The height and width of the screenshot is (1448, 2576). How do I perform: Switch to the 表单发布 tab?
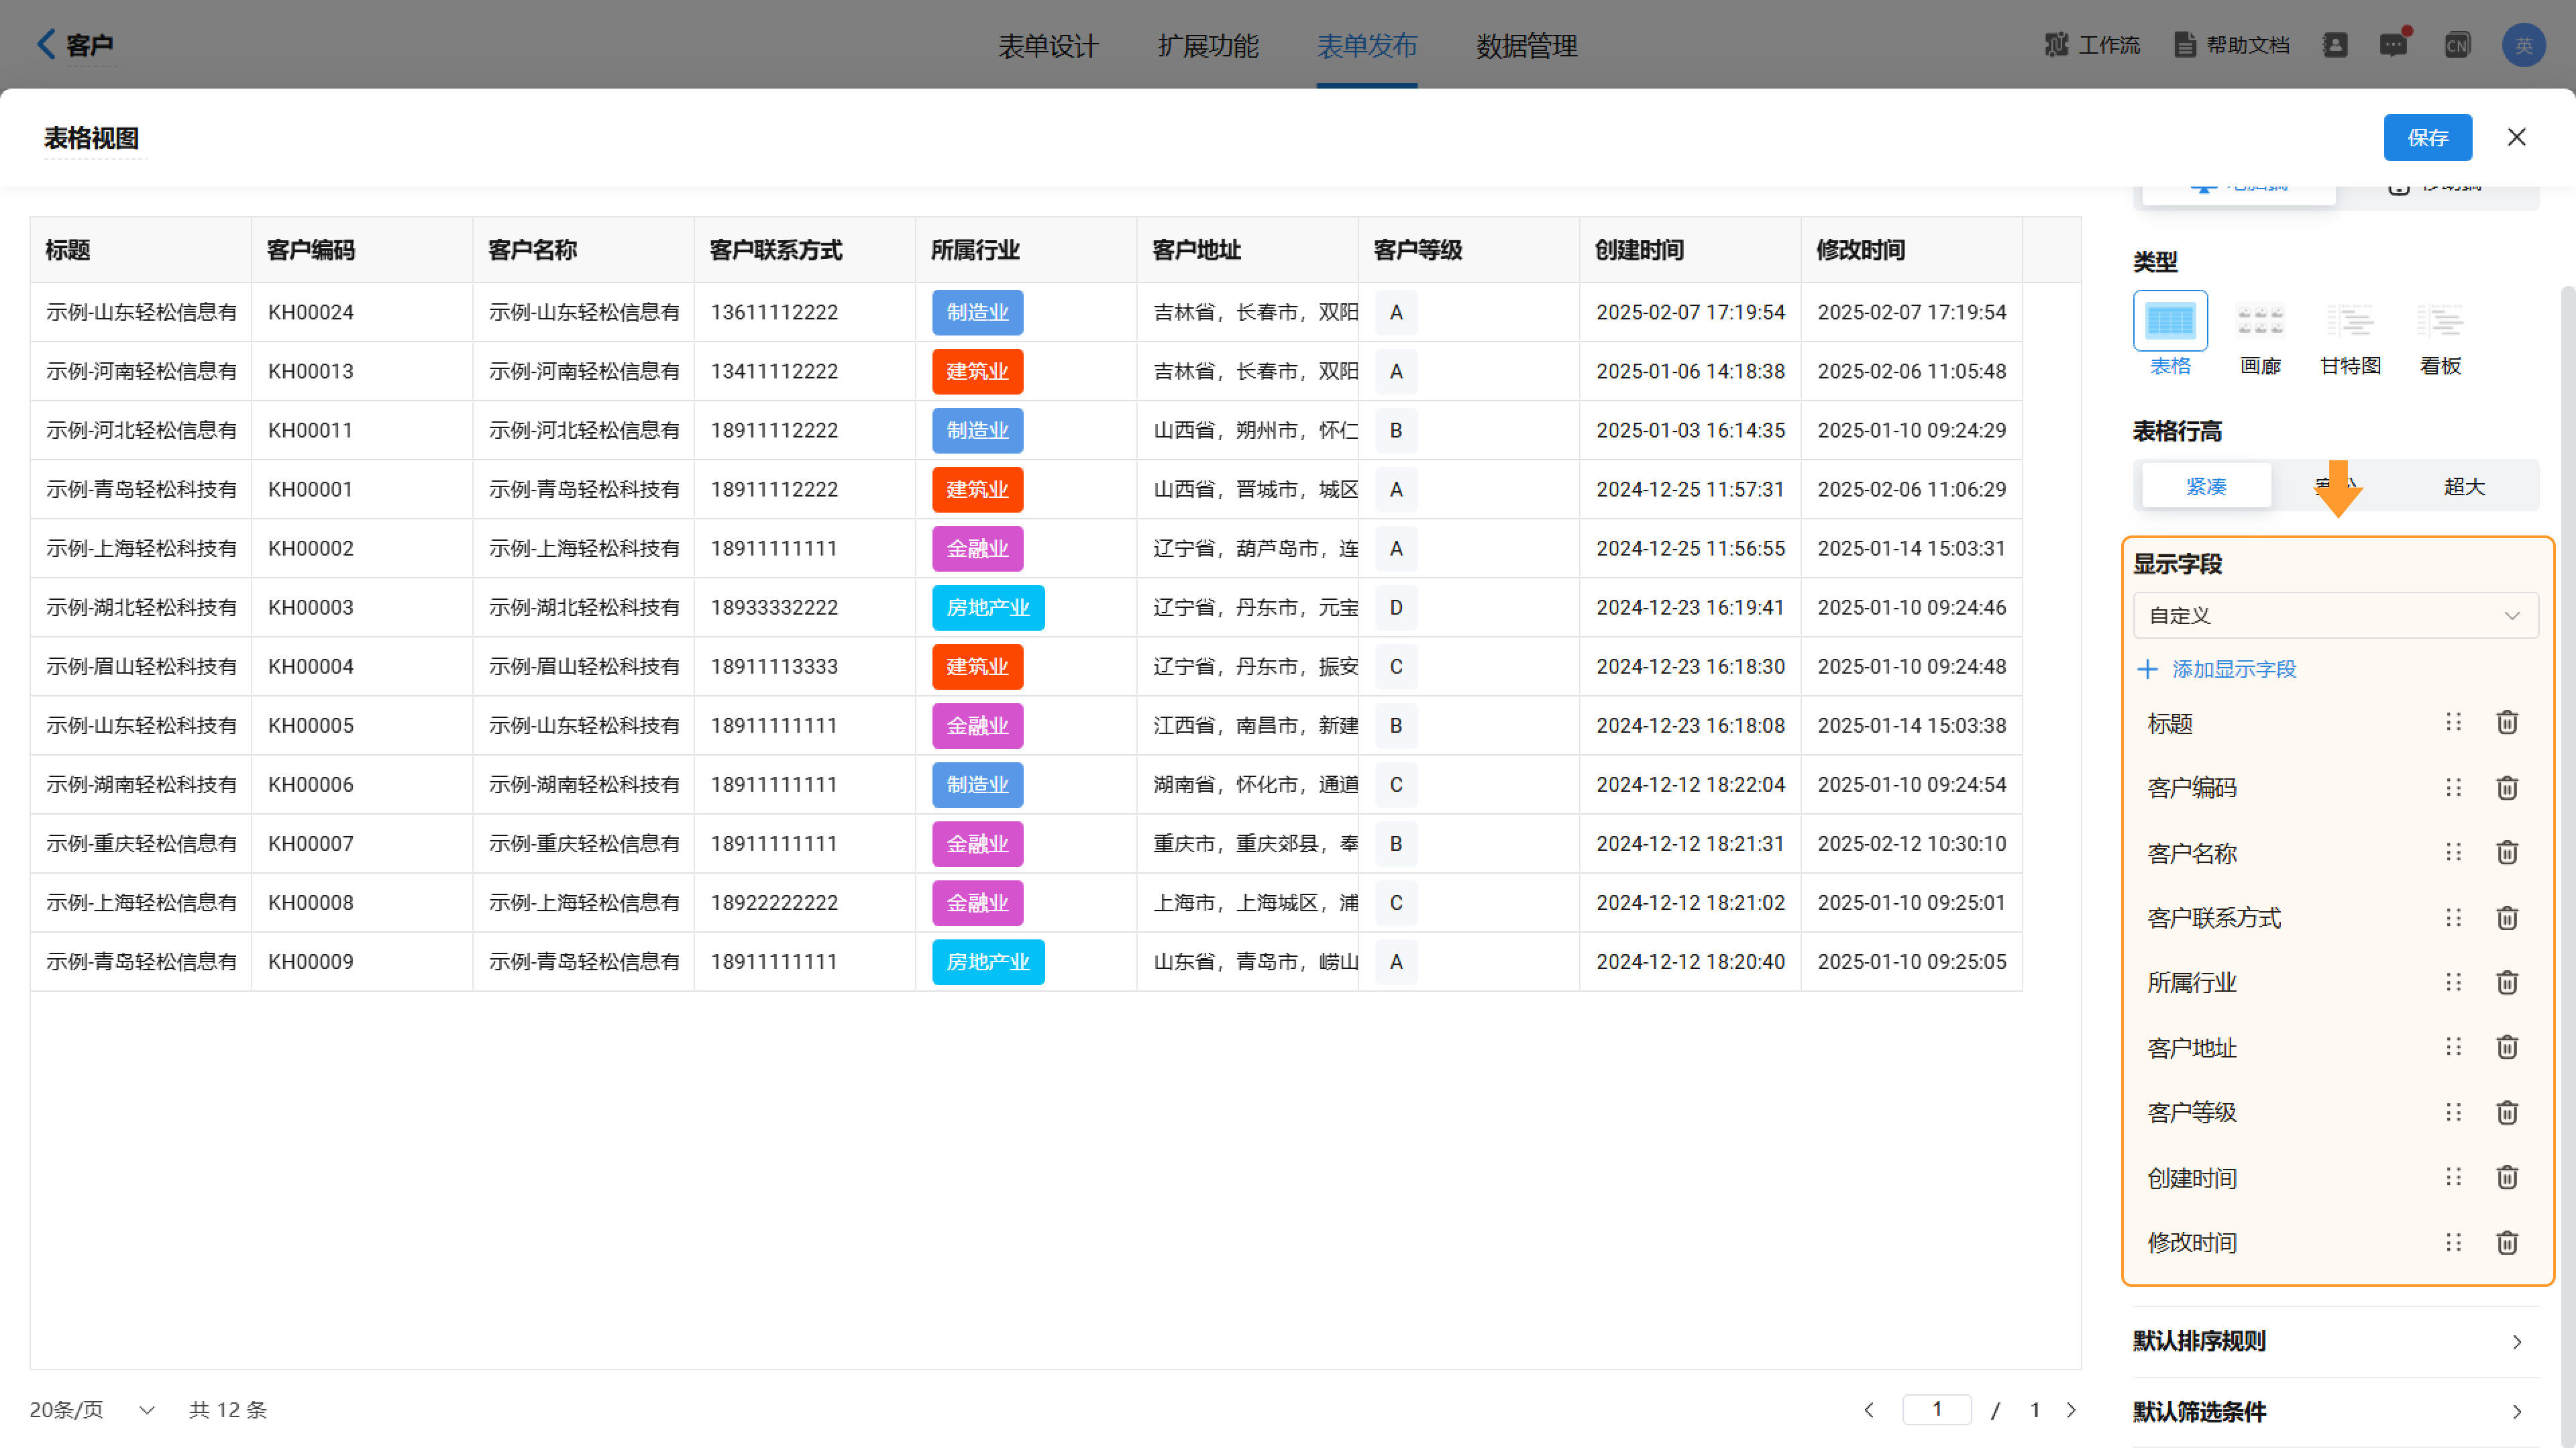1367,45
